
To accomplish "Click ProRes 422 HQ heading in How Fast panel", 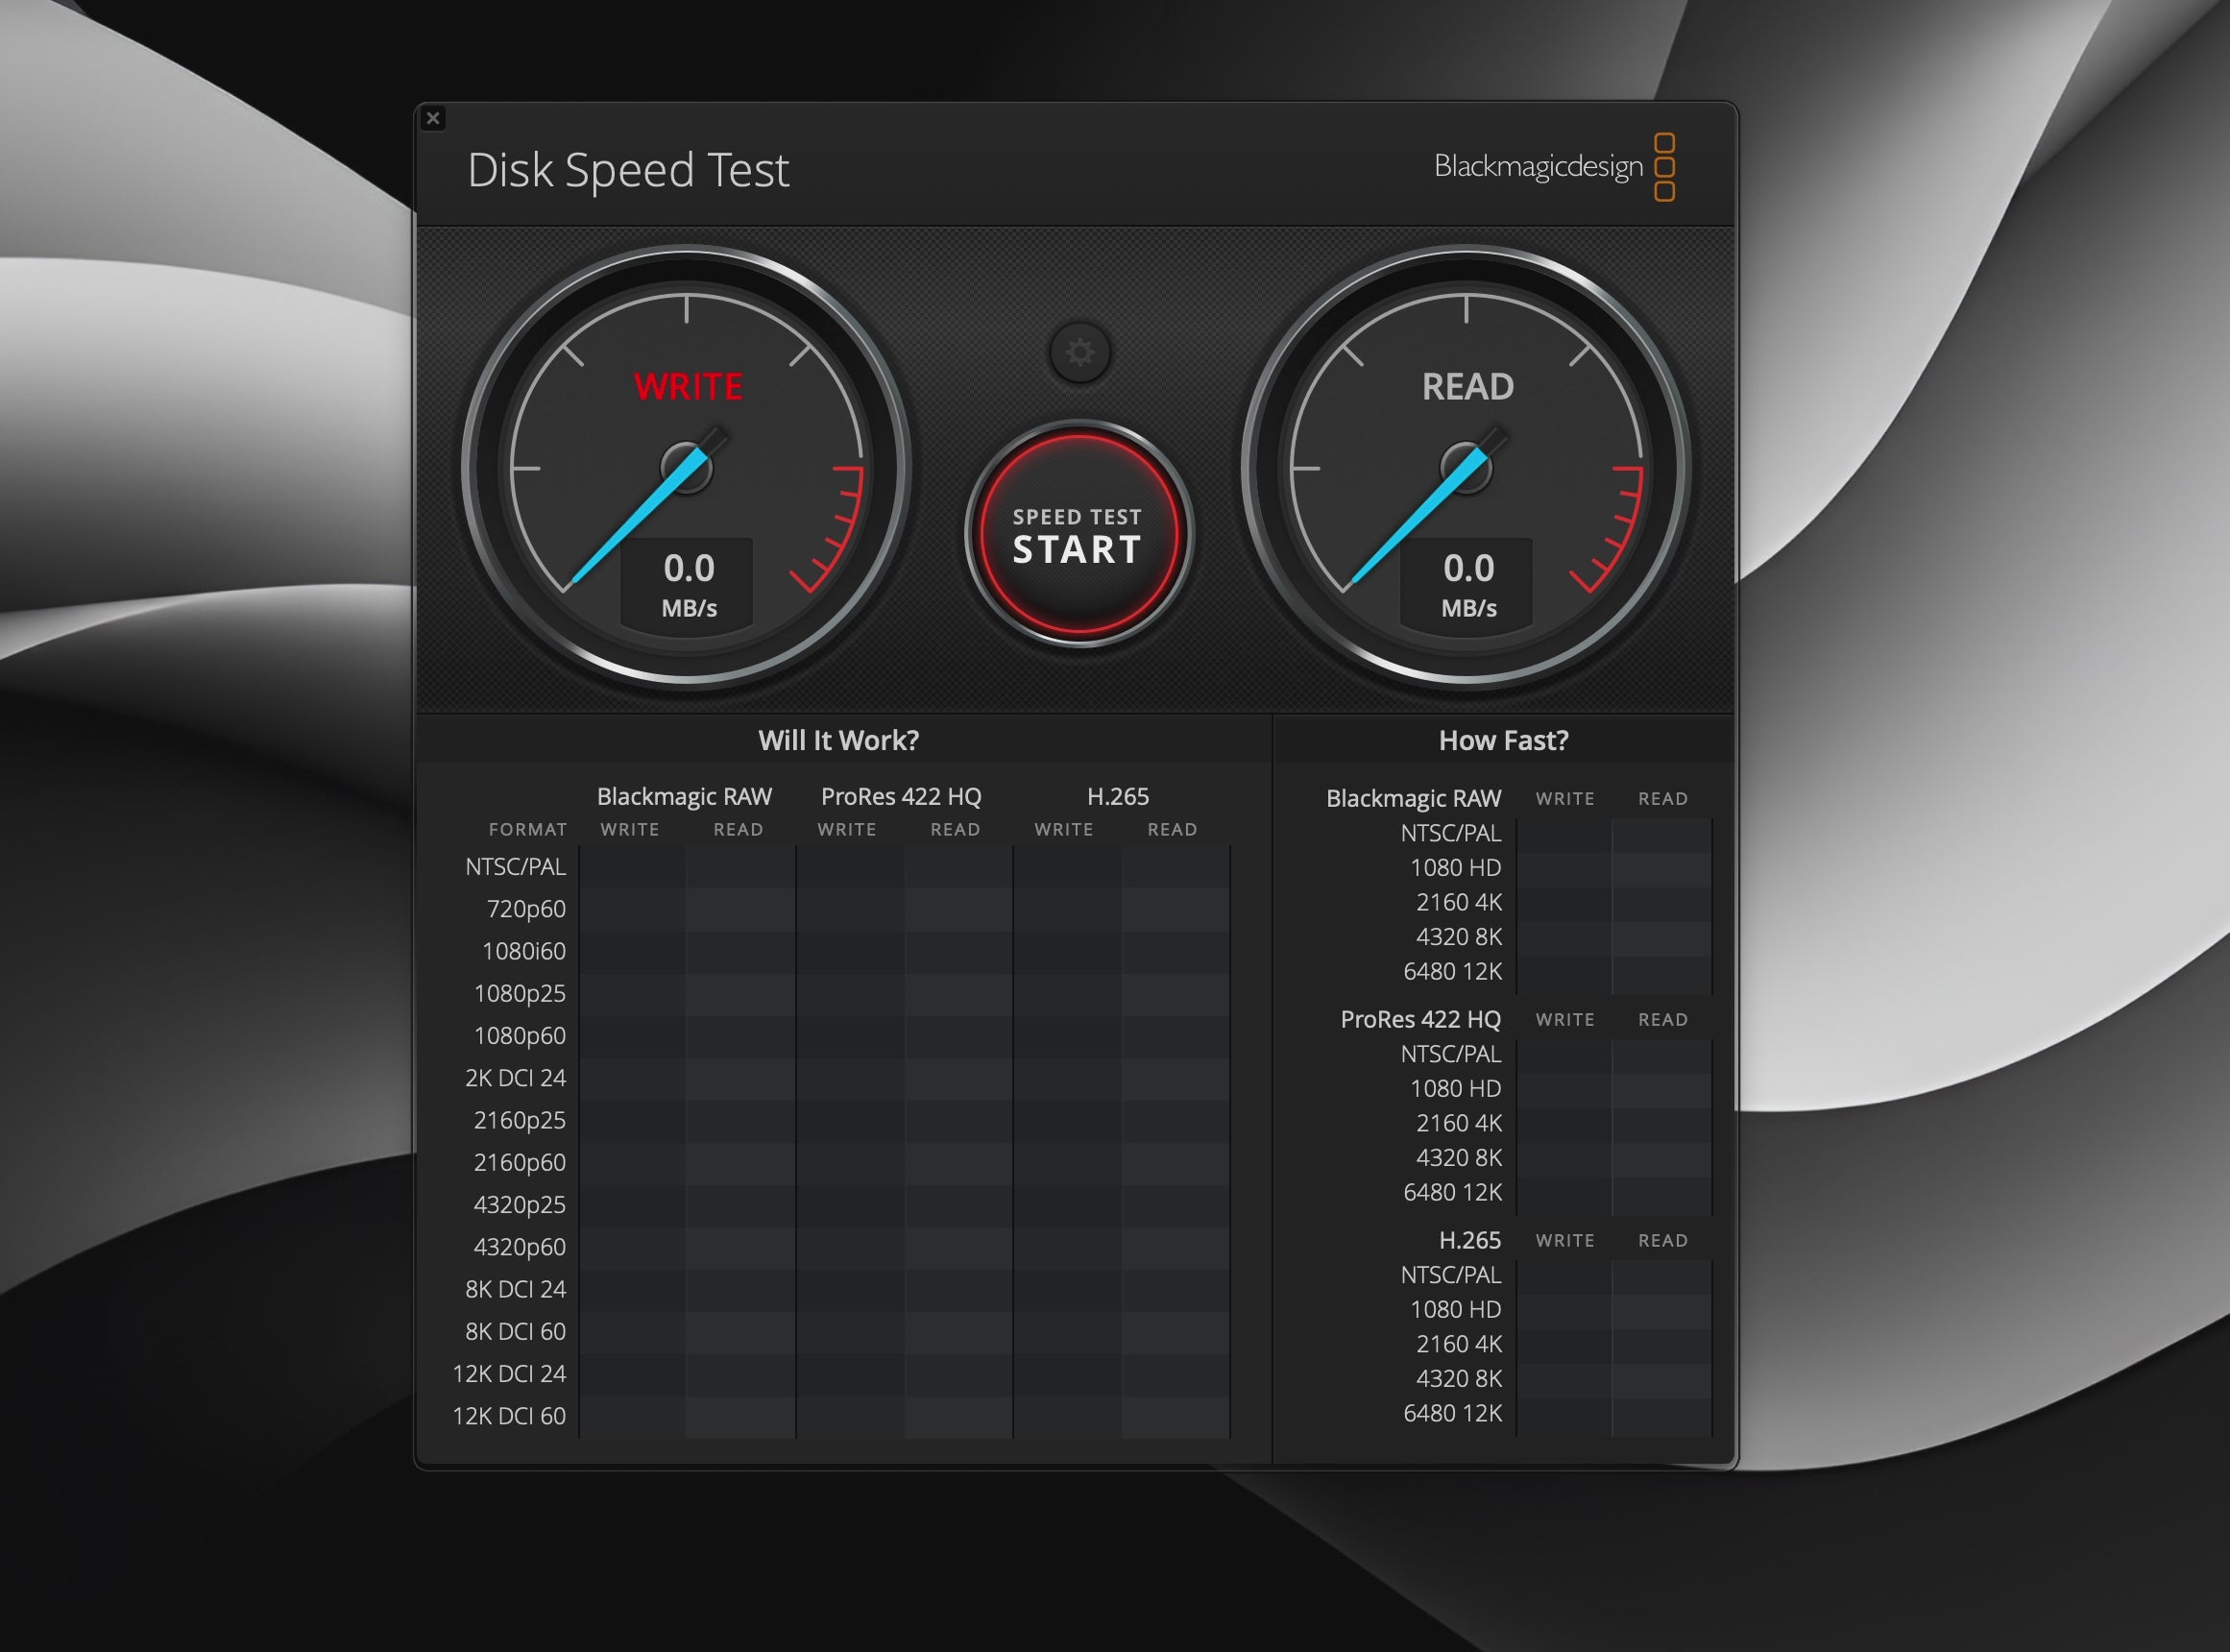I will [1420, 1019].
